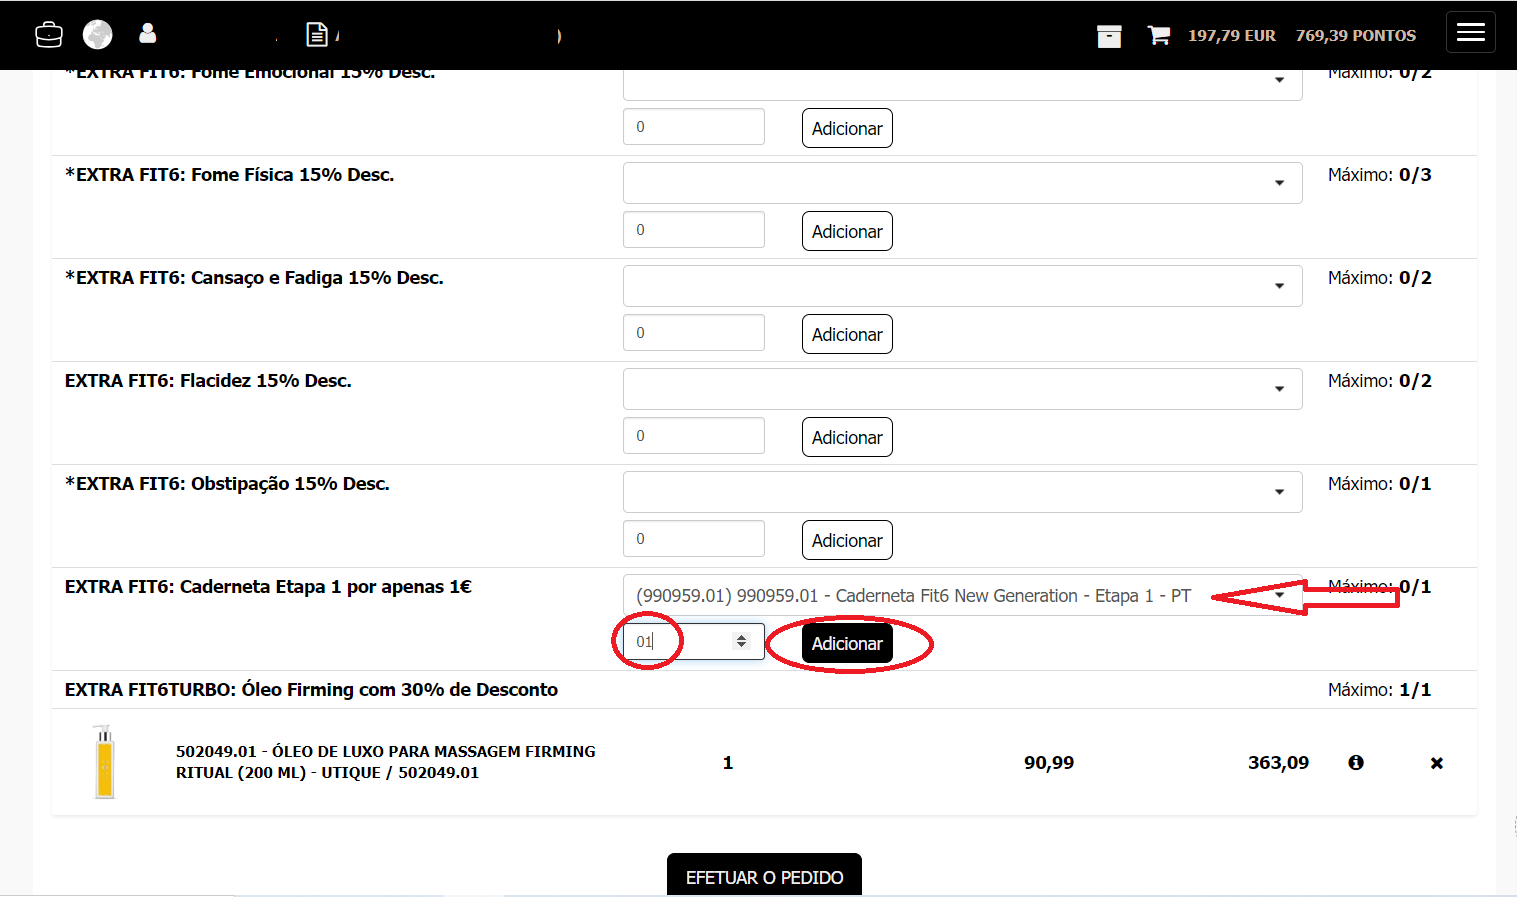Image resolution: width=1517 pixels, height=897 pixels.
Task: Click Adicionar for Caderneta Etapa 1
Action: (846, 644)
